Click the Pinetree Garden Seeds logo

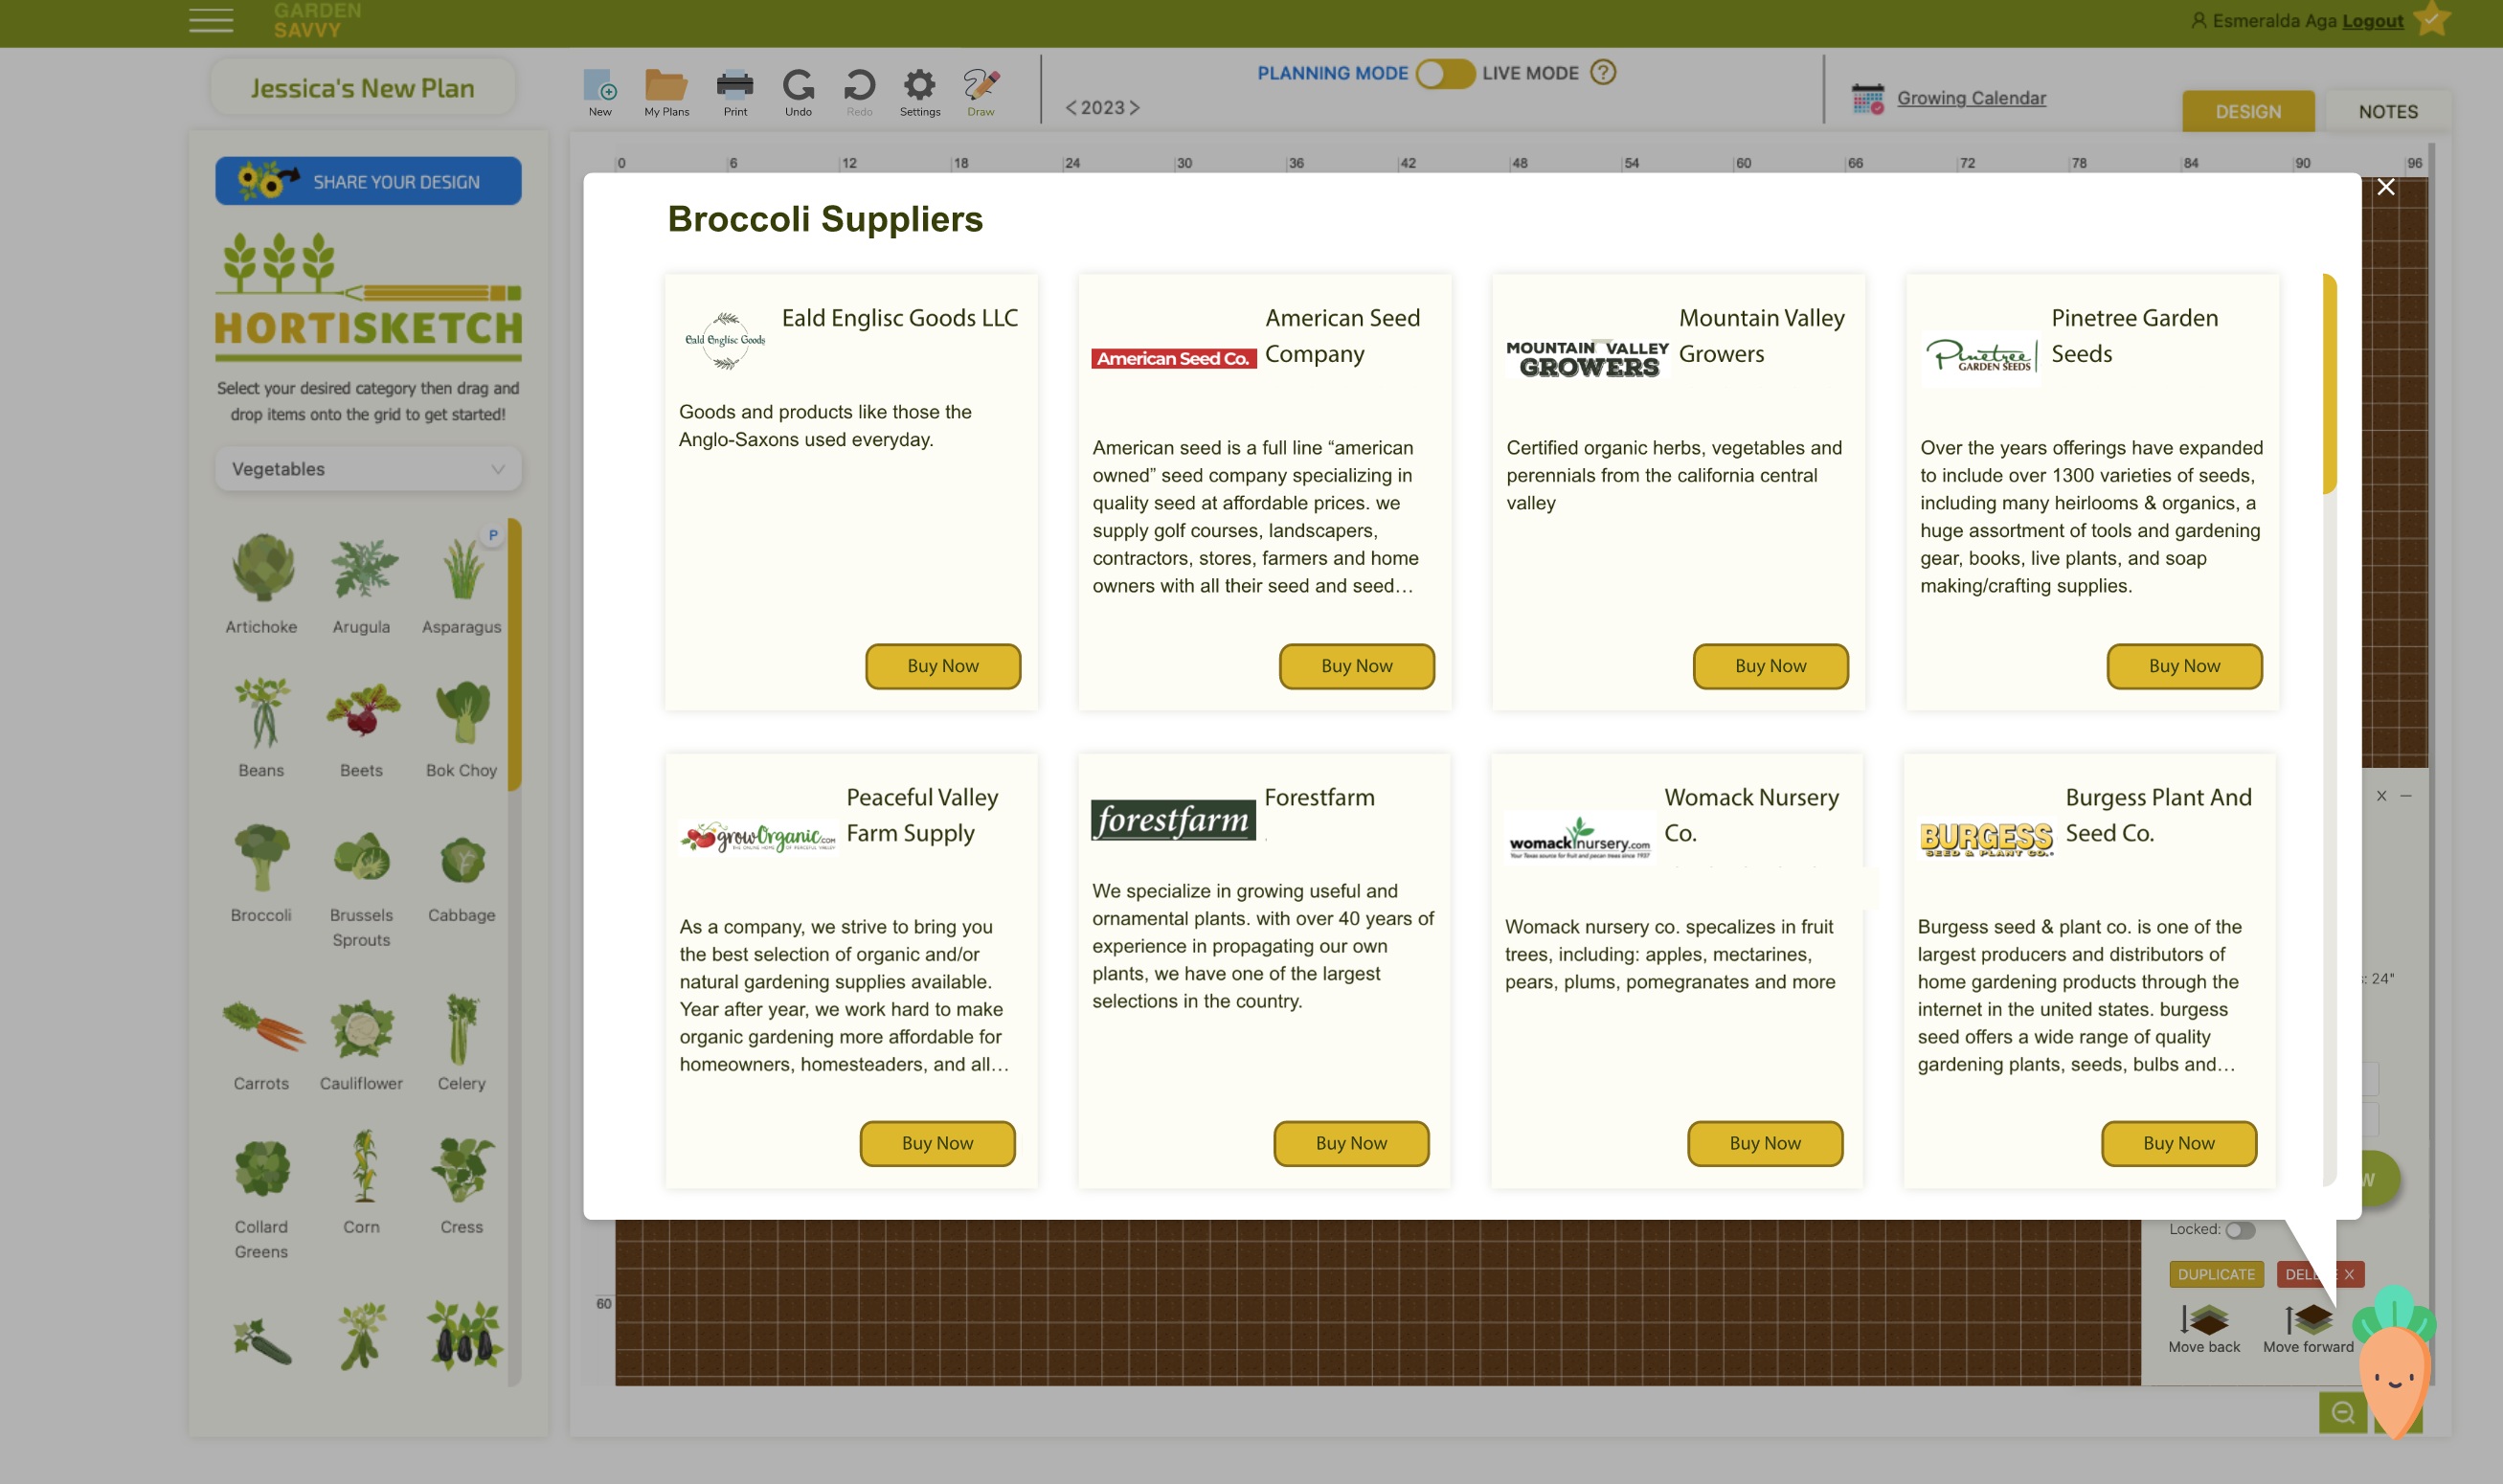pyautogui.click(x=1981, y=356)
